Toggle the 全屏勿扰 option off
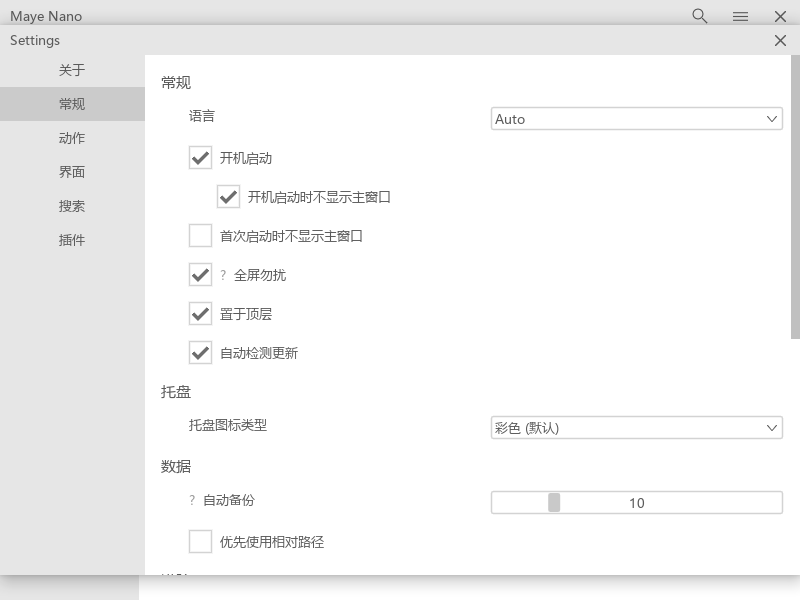This screenshot has height=600, width=800. click(200, 274)
